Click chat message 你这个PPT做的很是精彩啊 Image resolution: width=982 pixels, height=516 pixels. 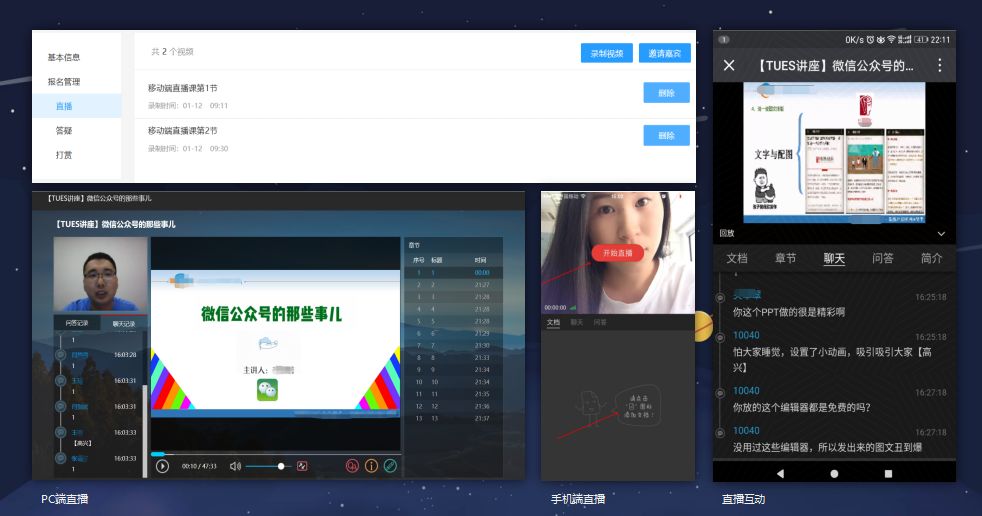point(788,312)
